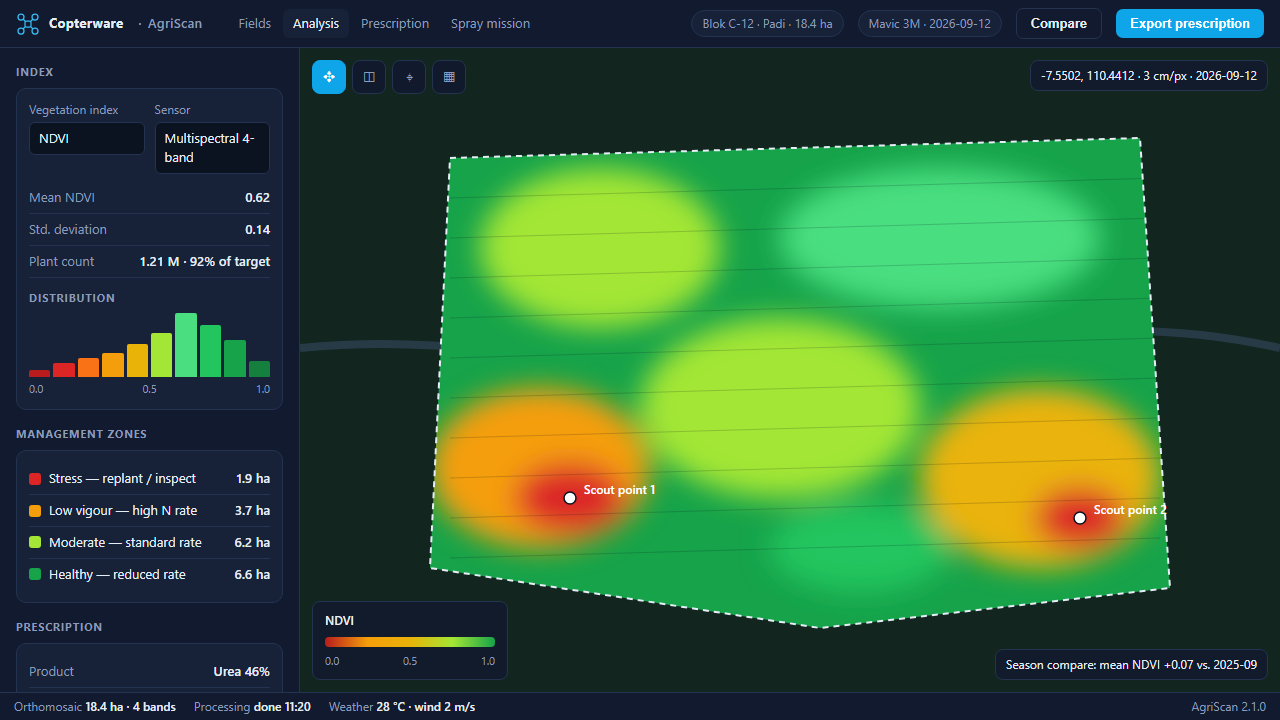Open the Vegetation index NDVI dropdown
Viewport: 1280px width, 720px height.
(x=87, y=139)
